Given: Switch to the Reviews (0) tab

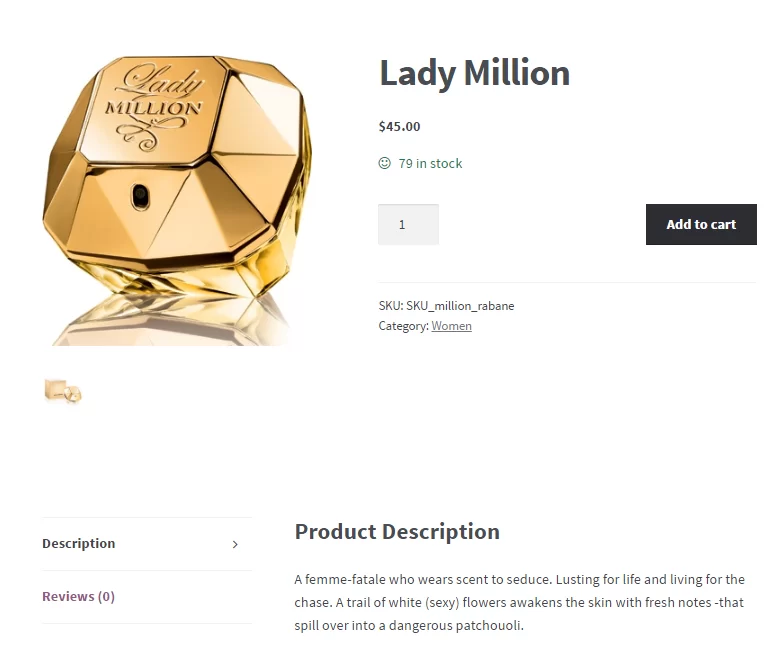Looking at the screenshot, I should [x=78, y=597].
